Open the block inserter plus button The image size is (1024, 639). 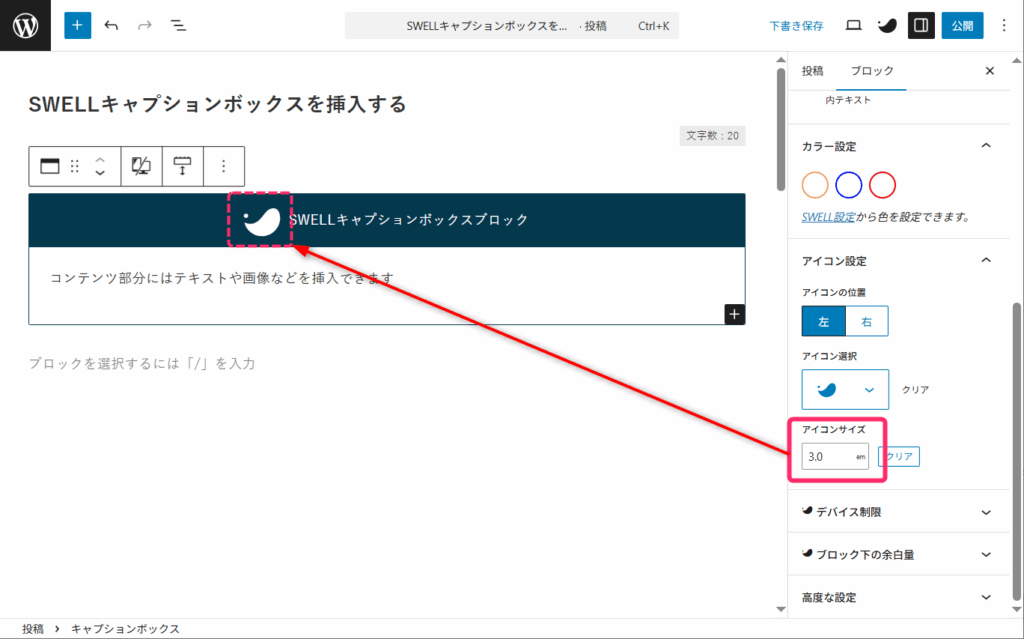point(77,25)
